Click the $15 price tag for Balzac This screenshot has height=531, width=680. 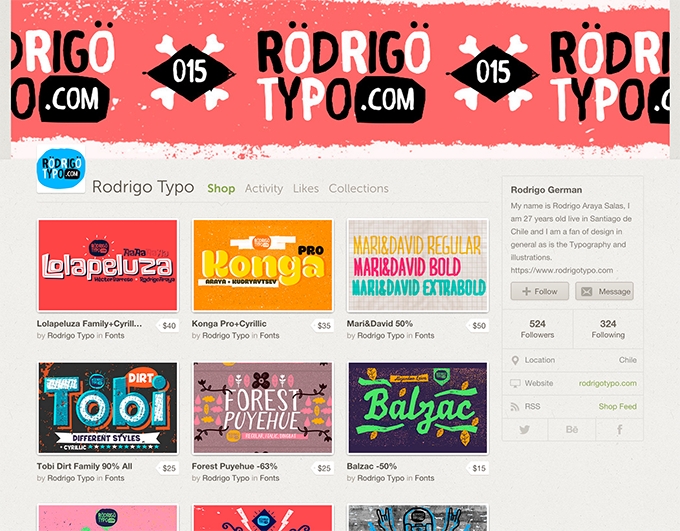pyautogui.click(x=478, y=468)
